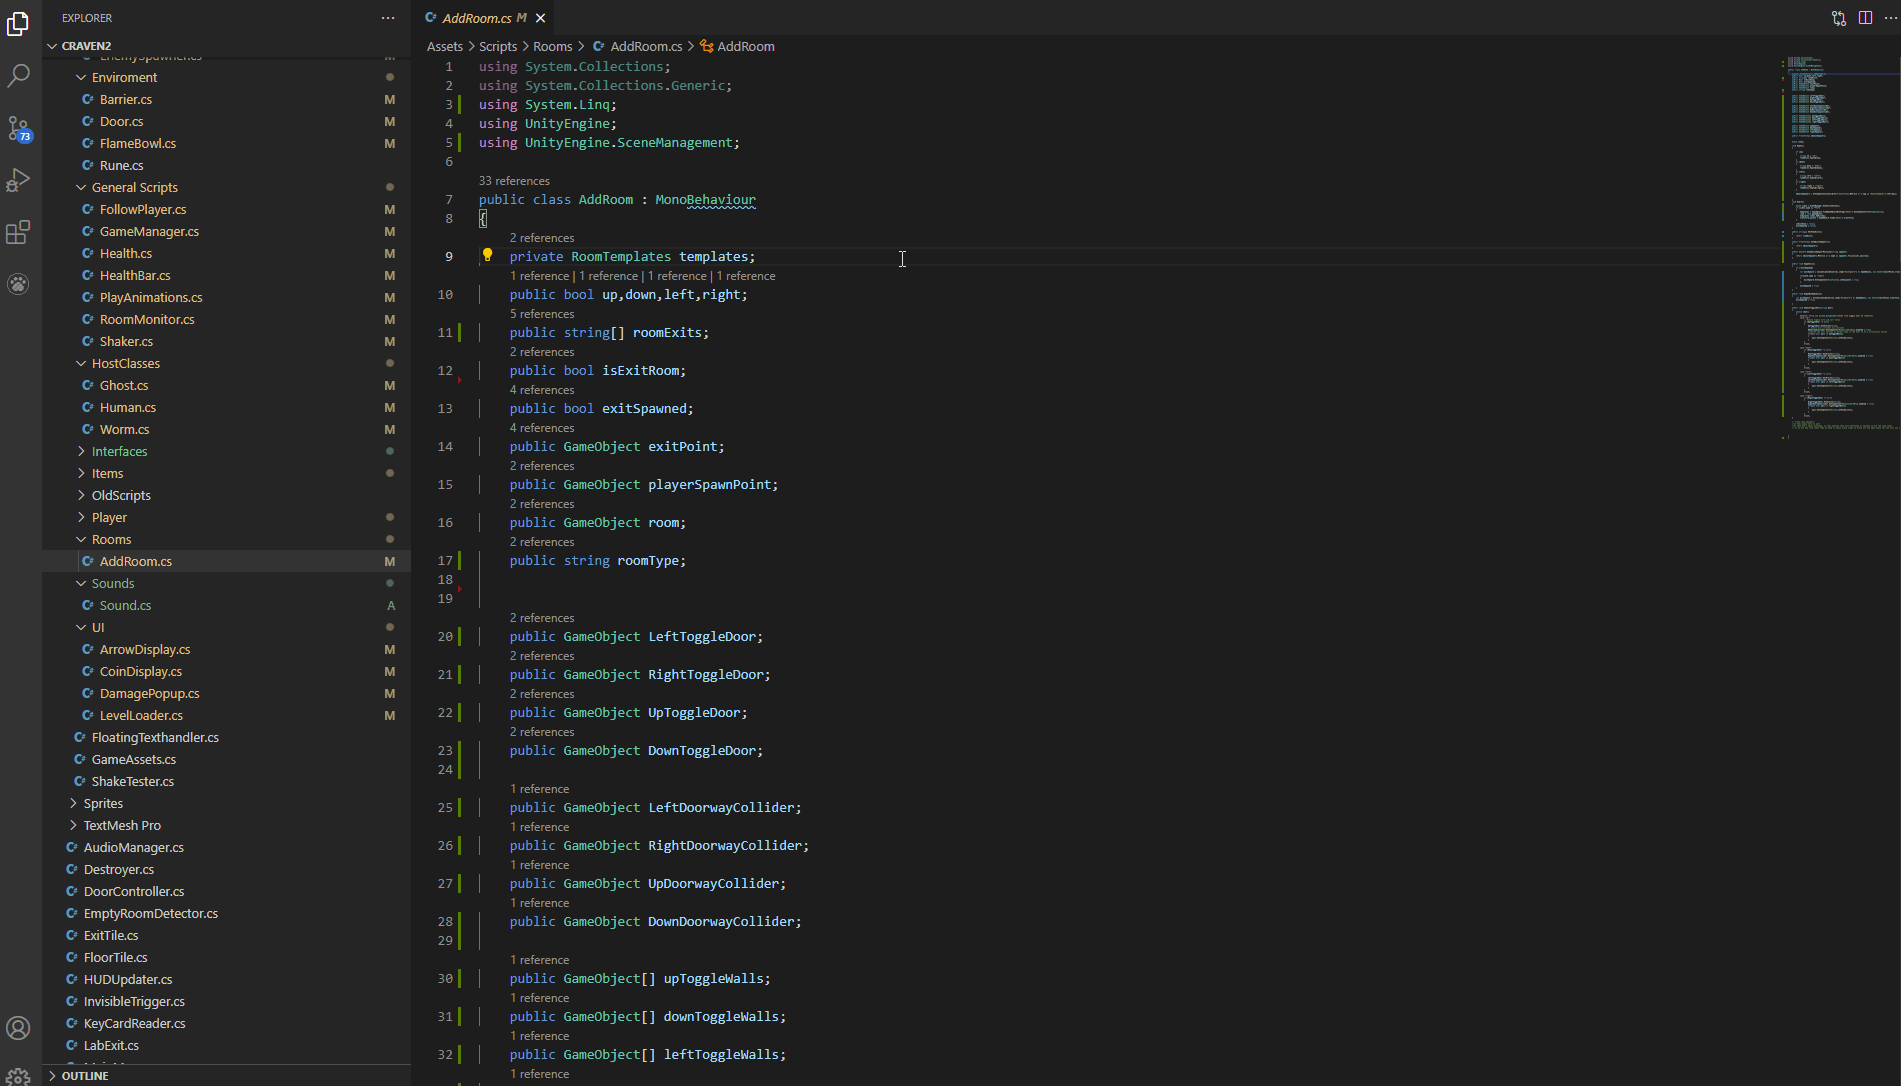Open DoorController.cs file
The image size is (1901, 1086).
click(226, 891)
